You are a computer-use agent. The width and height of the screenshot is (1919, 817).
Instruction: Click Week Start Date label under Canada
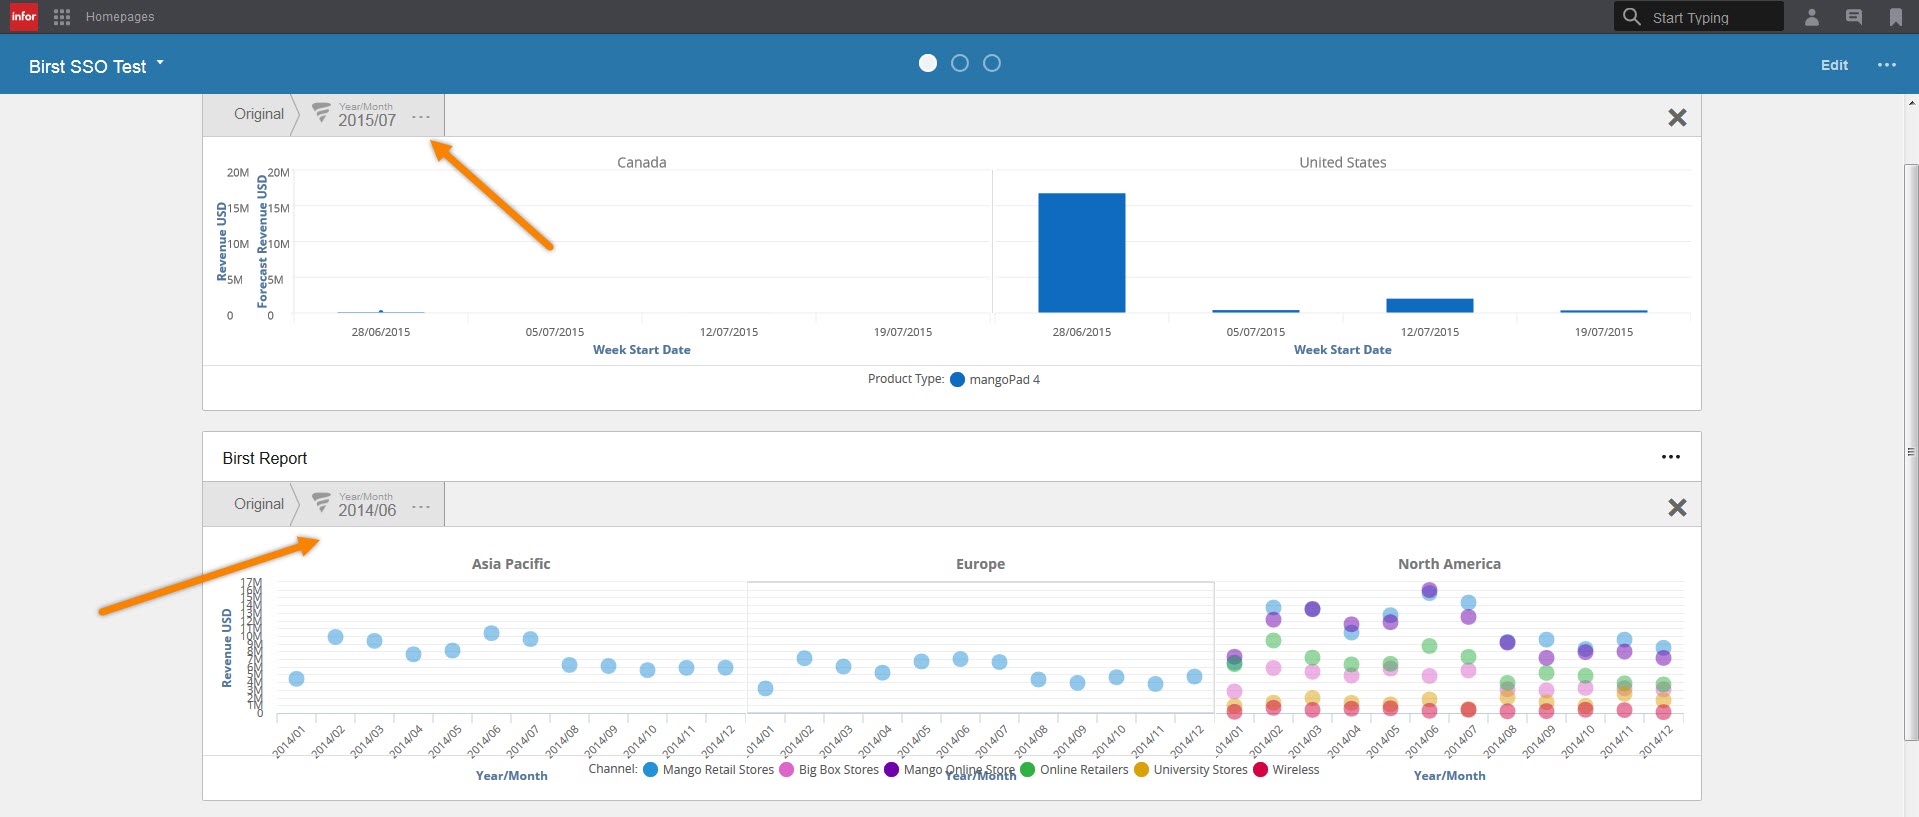(641, 350)
